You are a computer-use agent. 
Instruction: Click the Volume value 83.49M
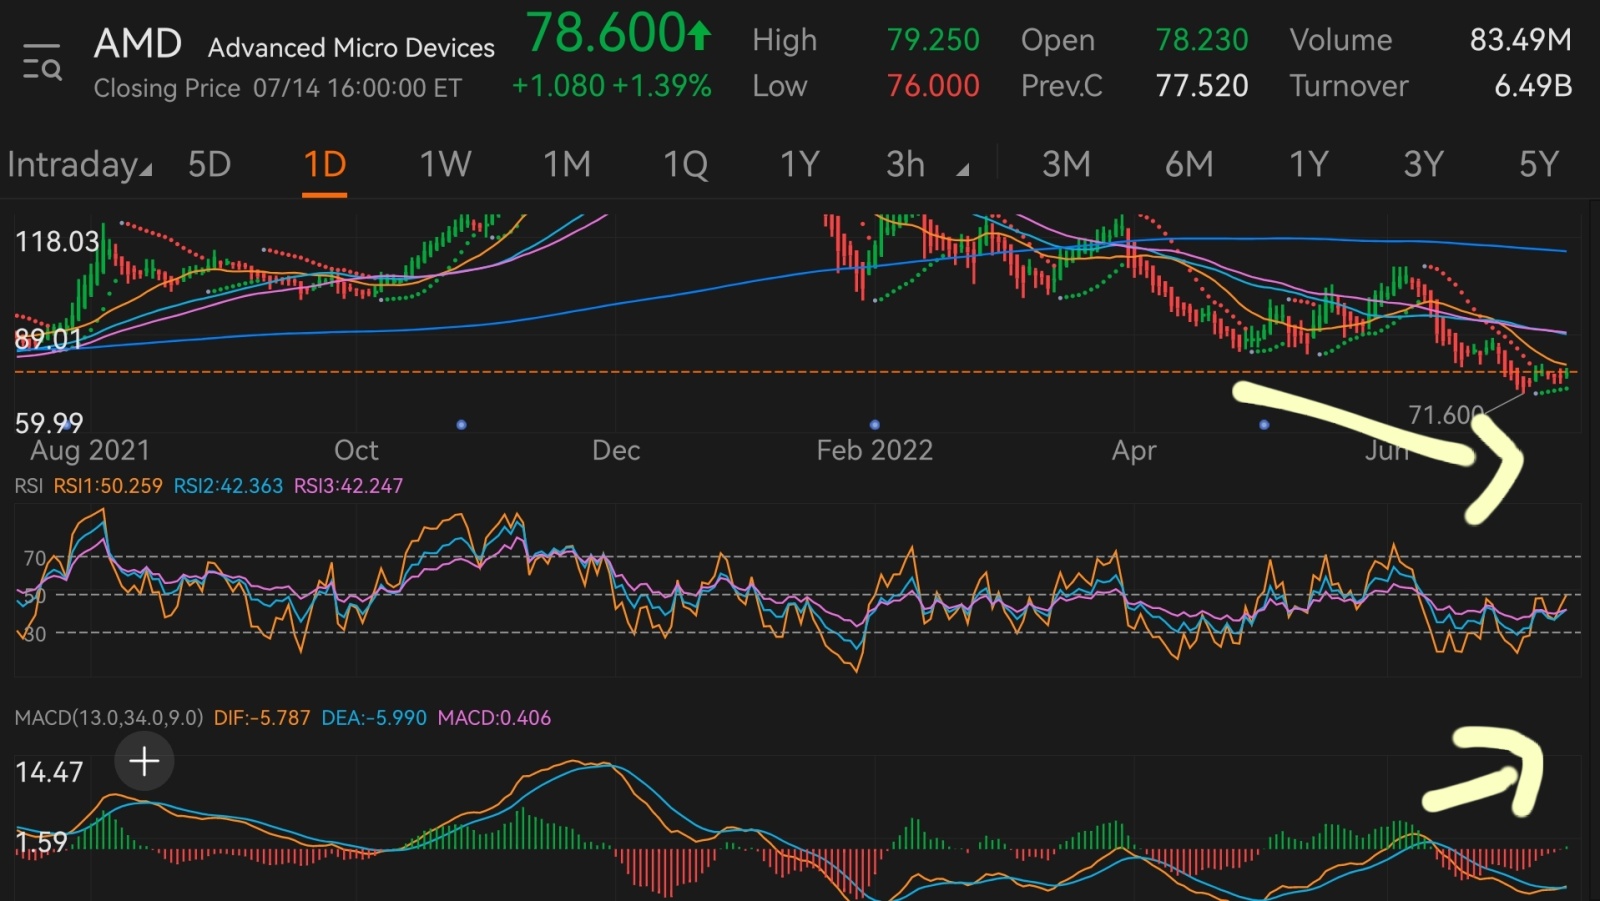click(1520, 40)
